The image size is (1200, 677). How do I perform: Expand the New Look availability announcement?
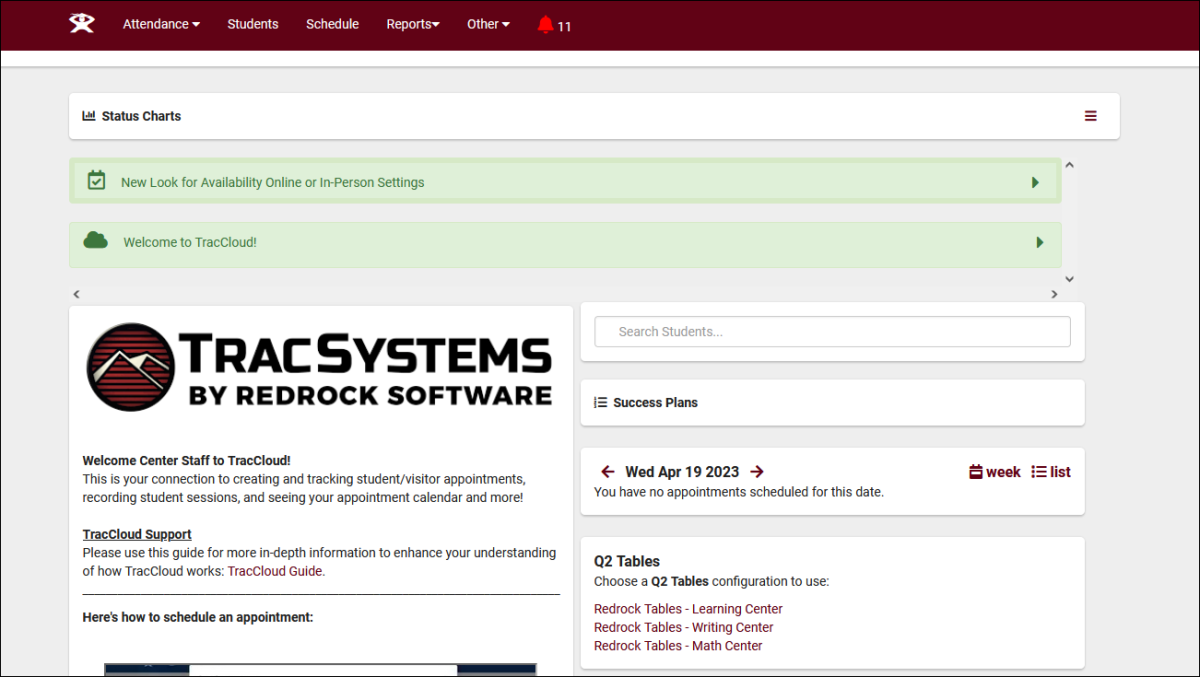[1035, 181]
